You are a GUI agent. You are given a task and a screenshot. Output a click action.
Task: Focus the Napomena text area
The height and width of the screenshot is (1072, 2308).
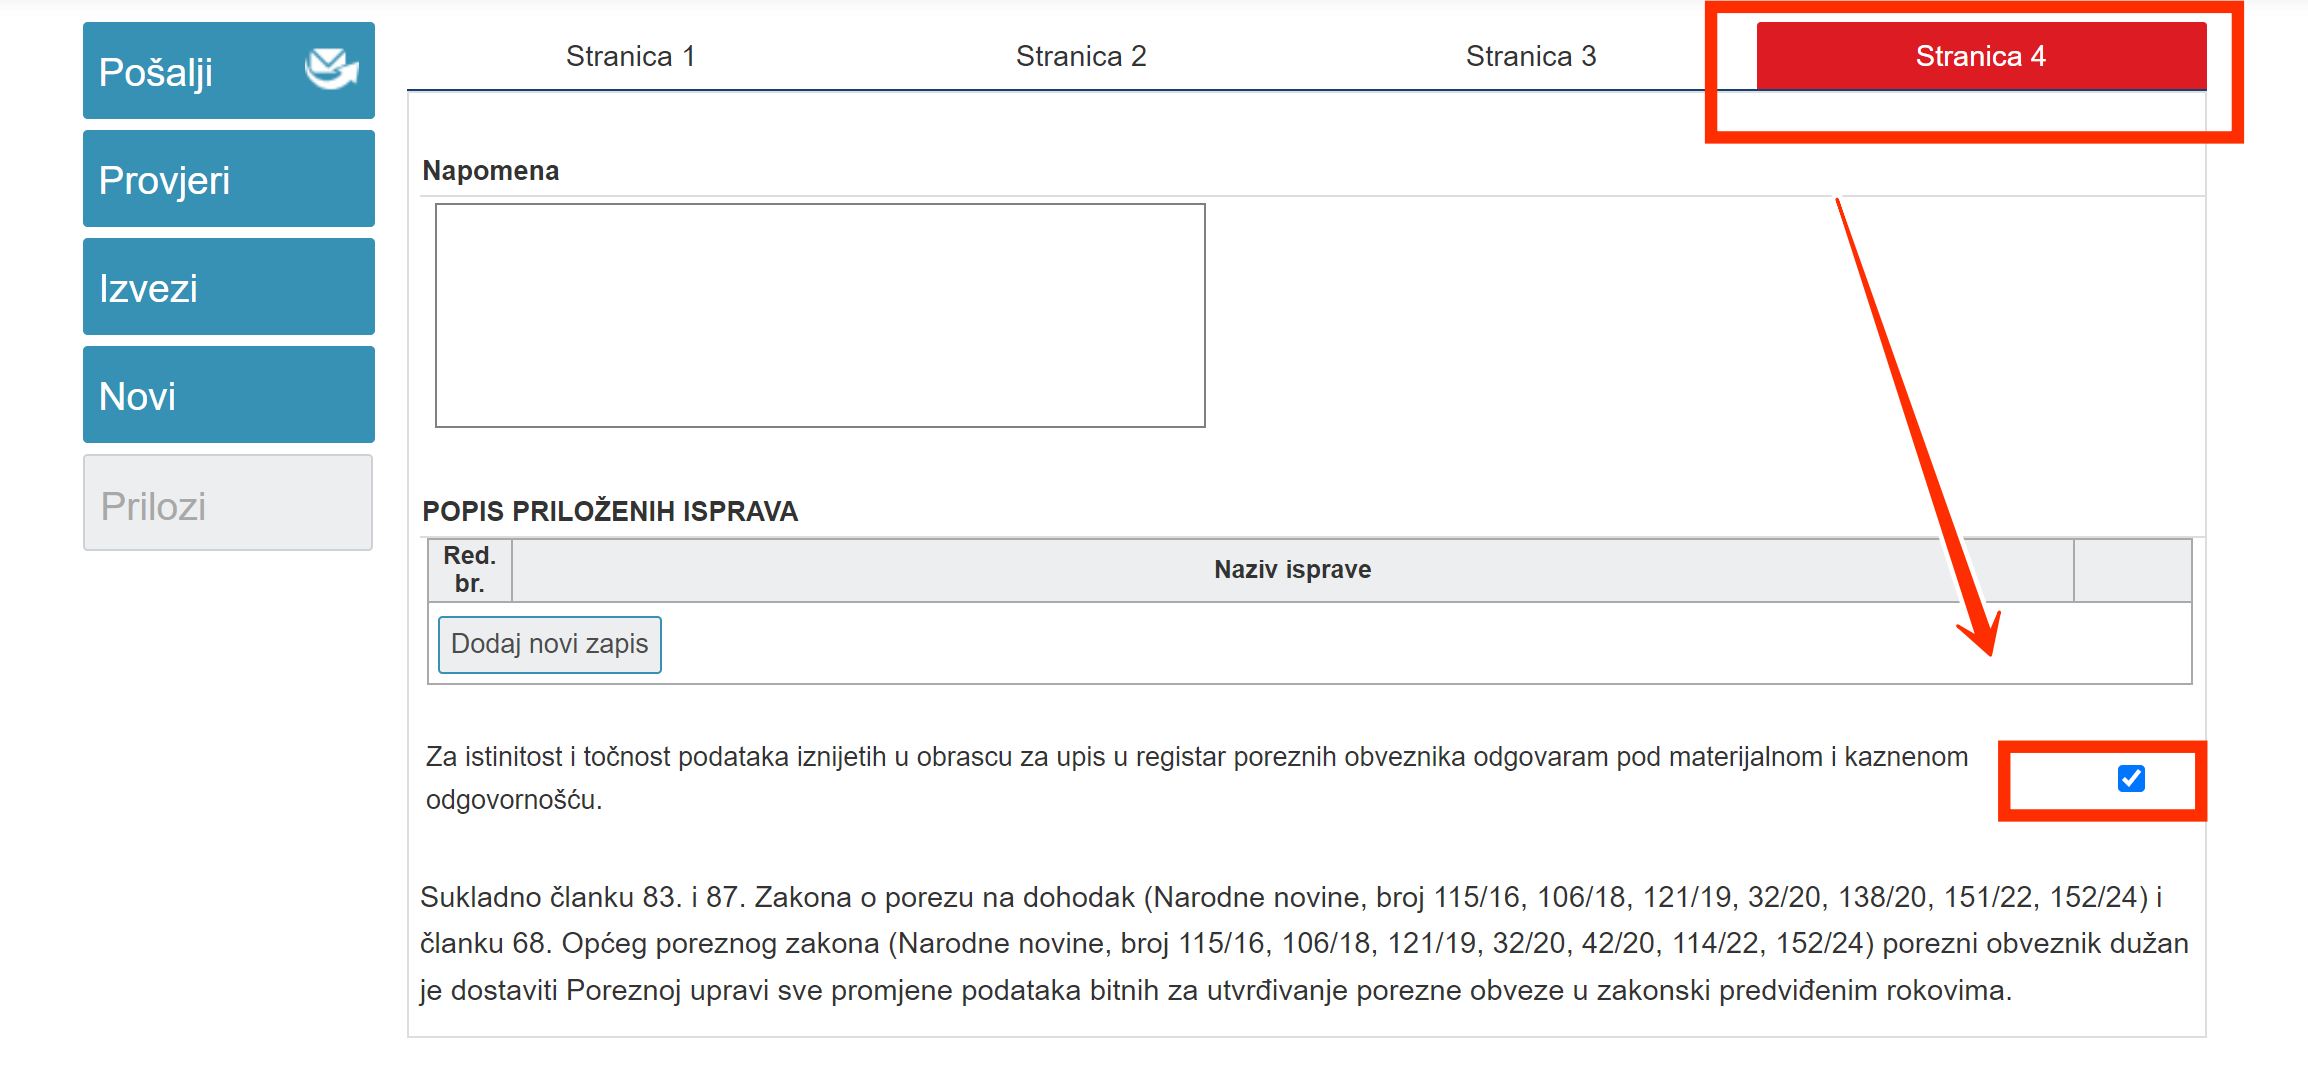820,316
